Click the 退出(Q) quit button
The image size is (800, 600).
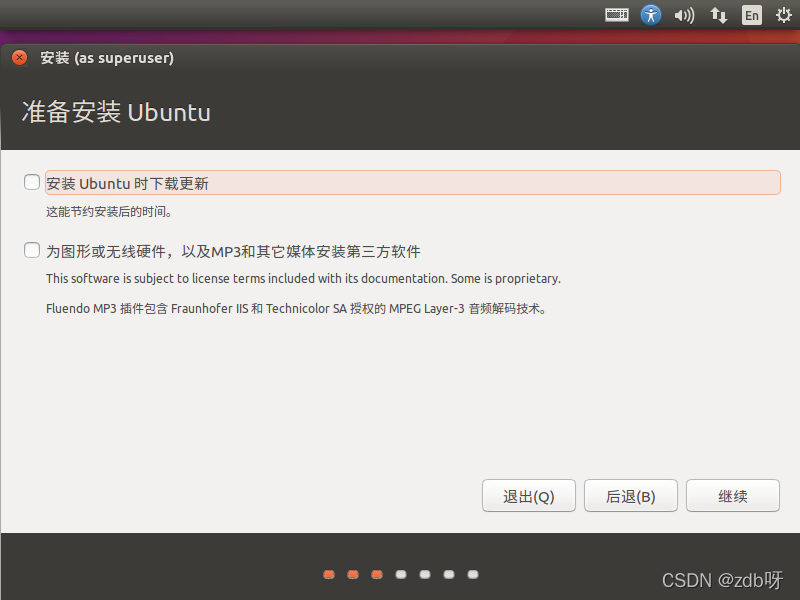529,495
